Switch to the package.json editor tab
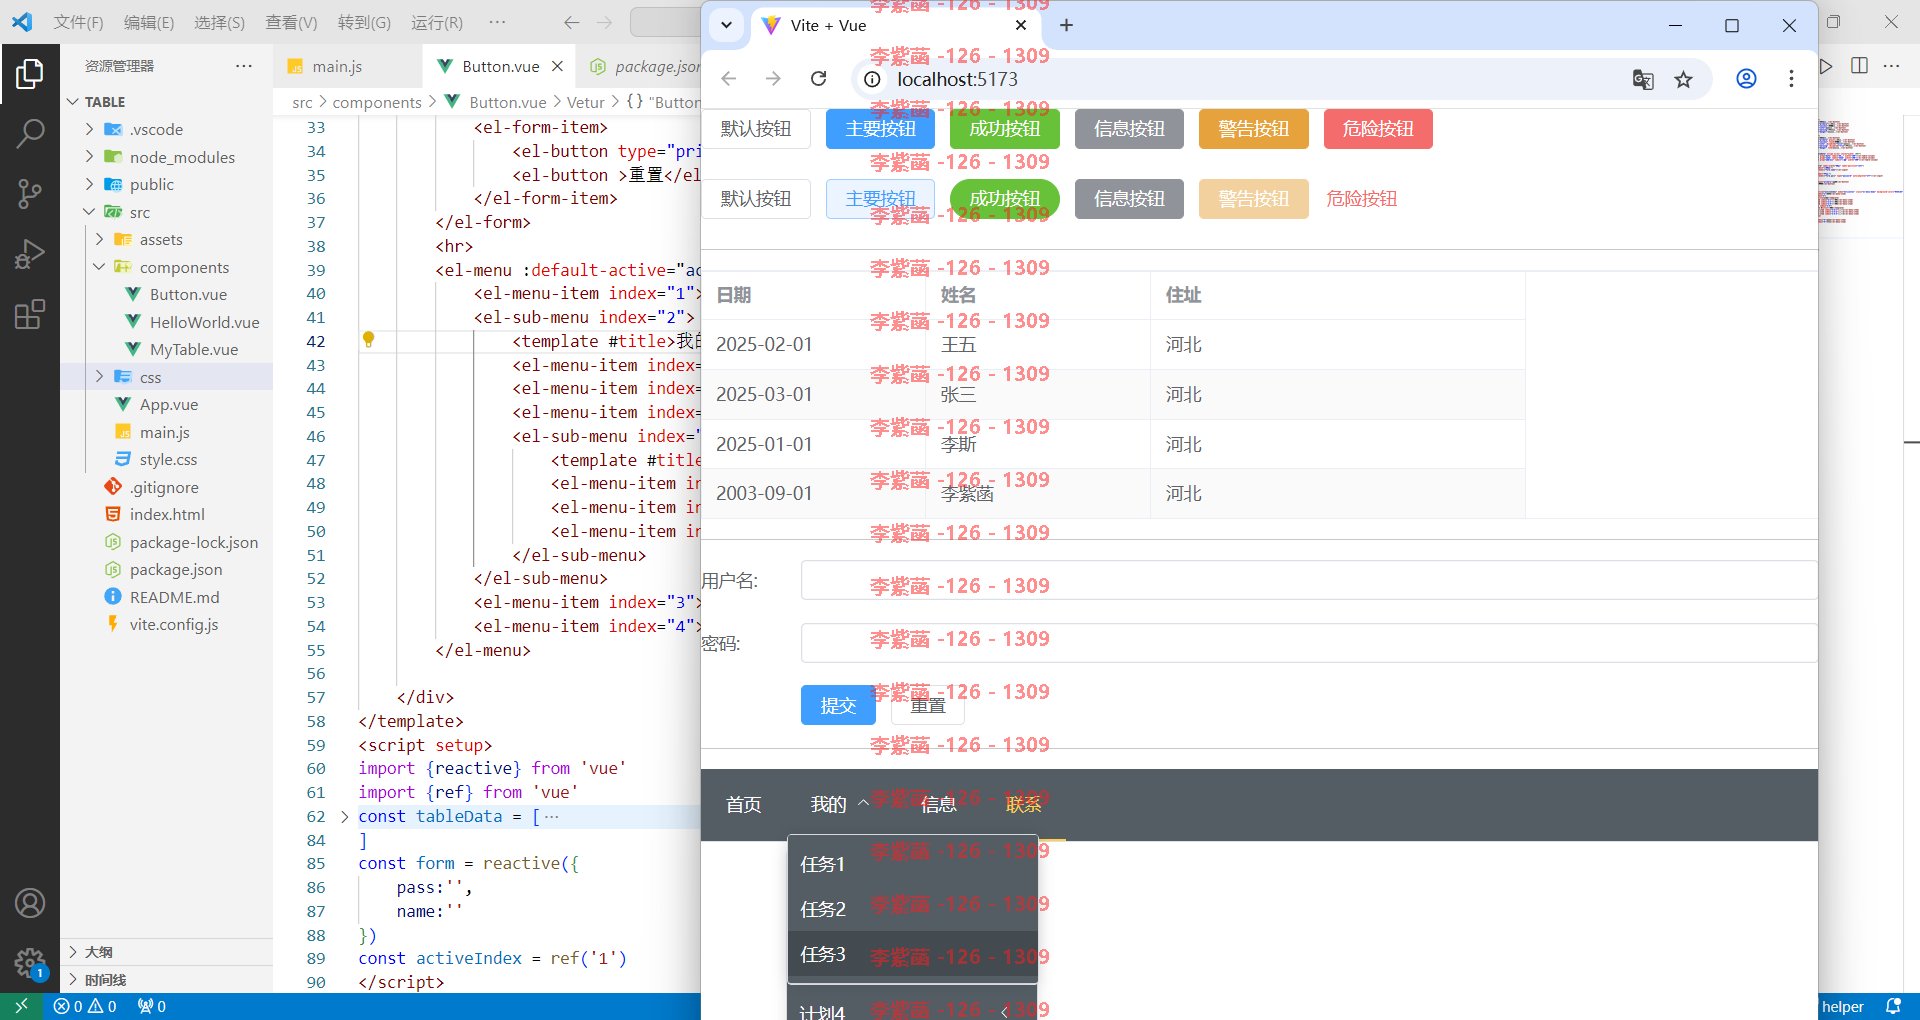The width and height of the screenshot is (1920, 1020). pyautogui.click(x=645, y=66)
